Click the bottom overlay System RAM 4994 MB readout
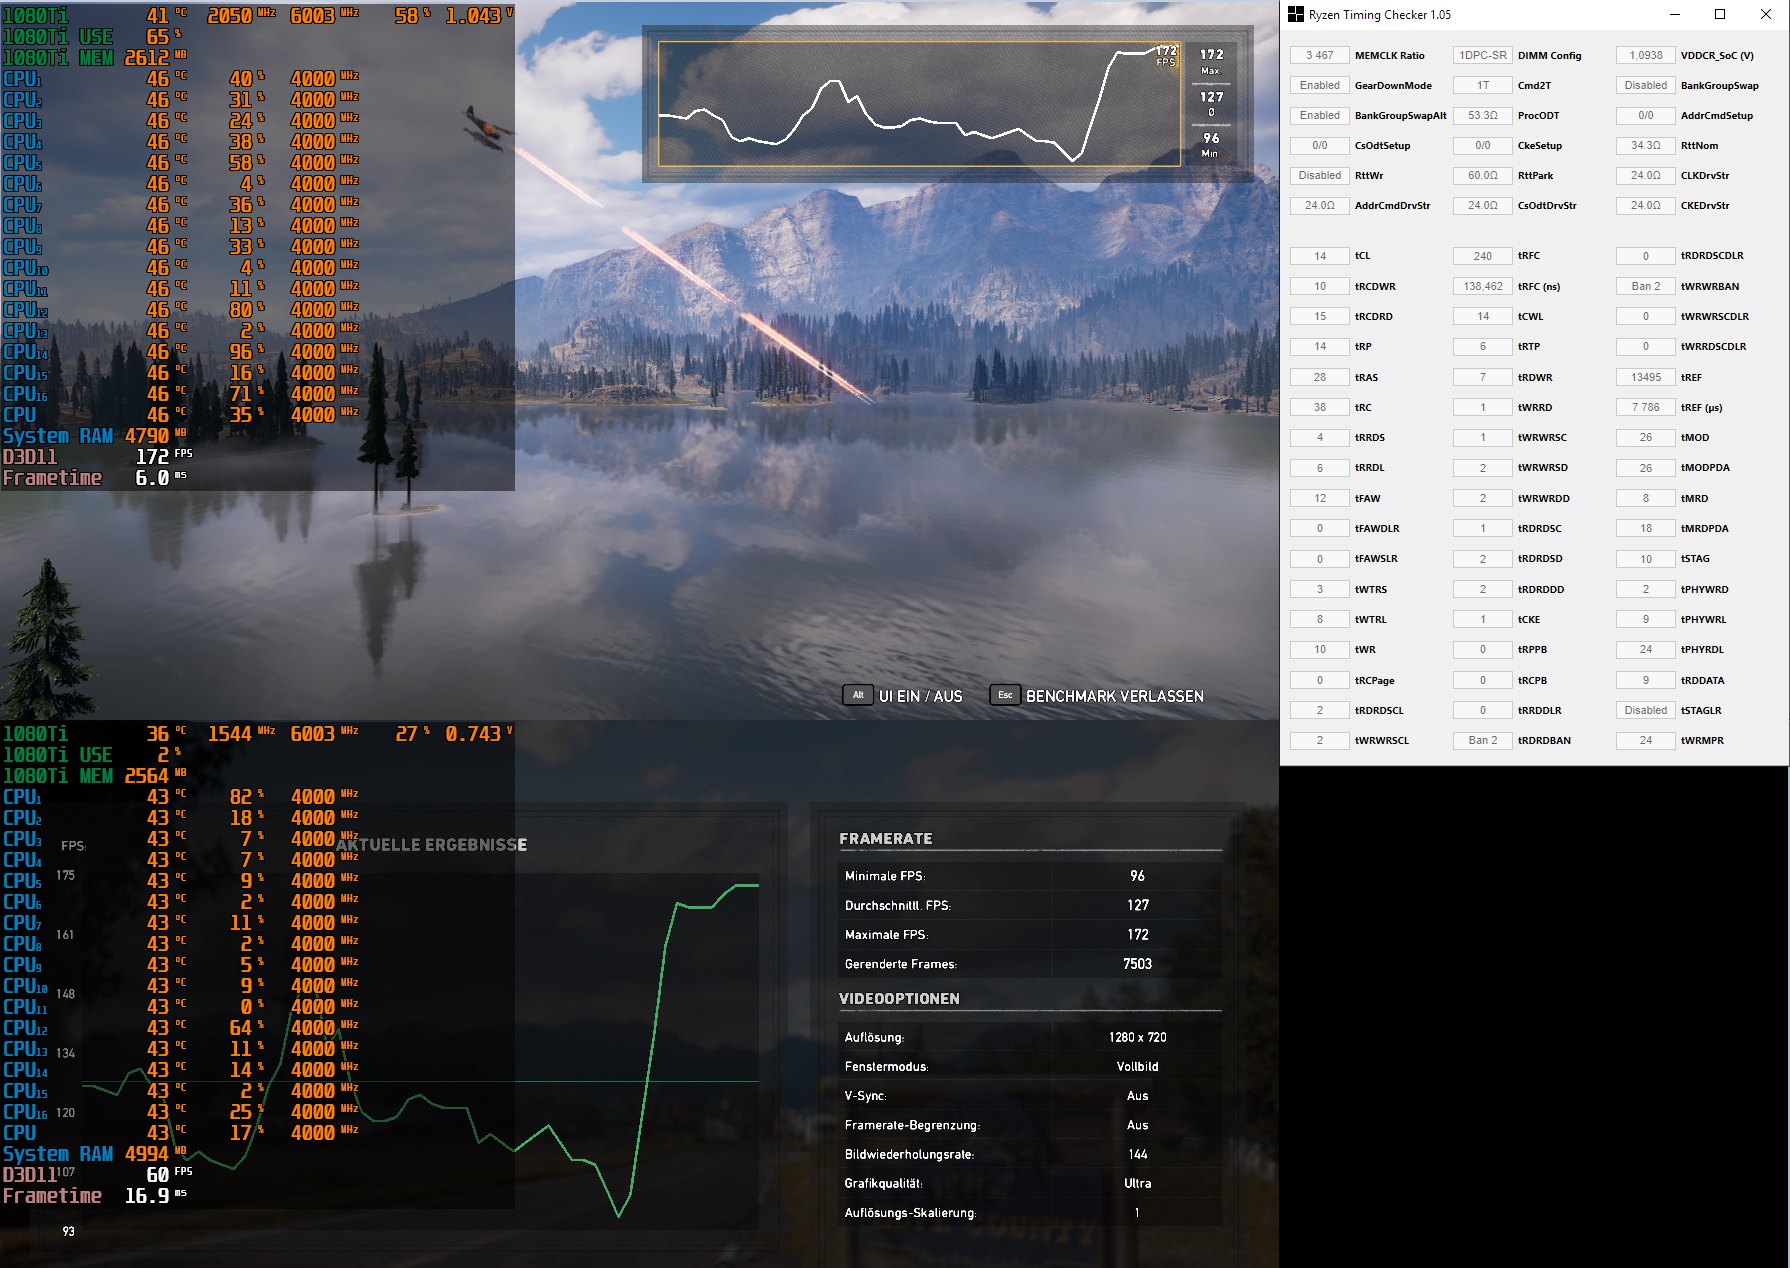Image resolution: width=1790 pixels, height=1268 pixels. [95, 1154]
